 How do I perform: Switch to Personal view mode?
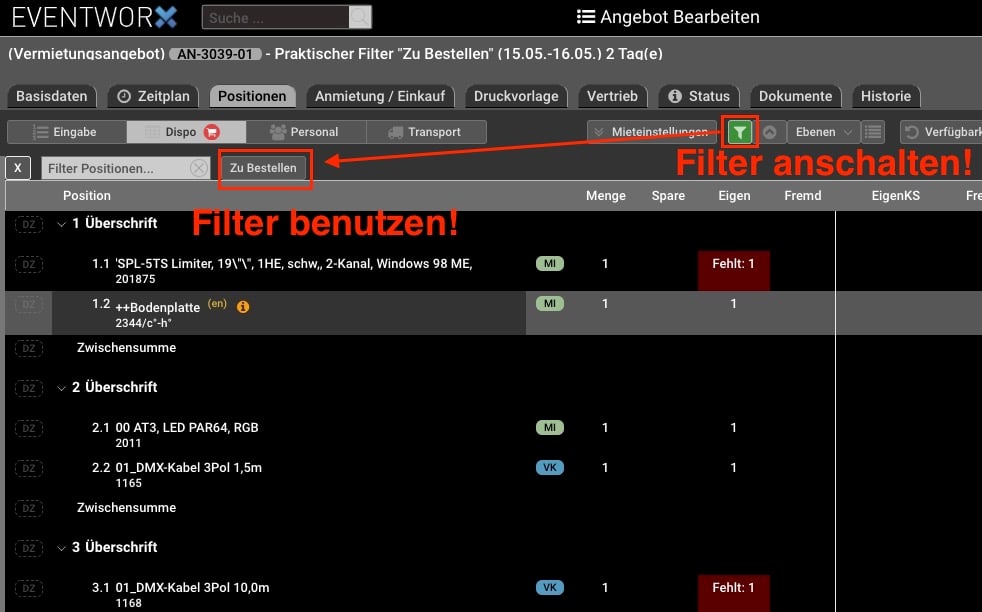click(x=304, y=132)
